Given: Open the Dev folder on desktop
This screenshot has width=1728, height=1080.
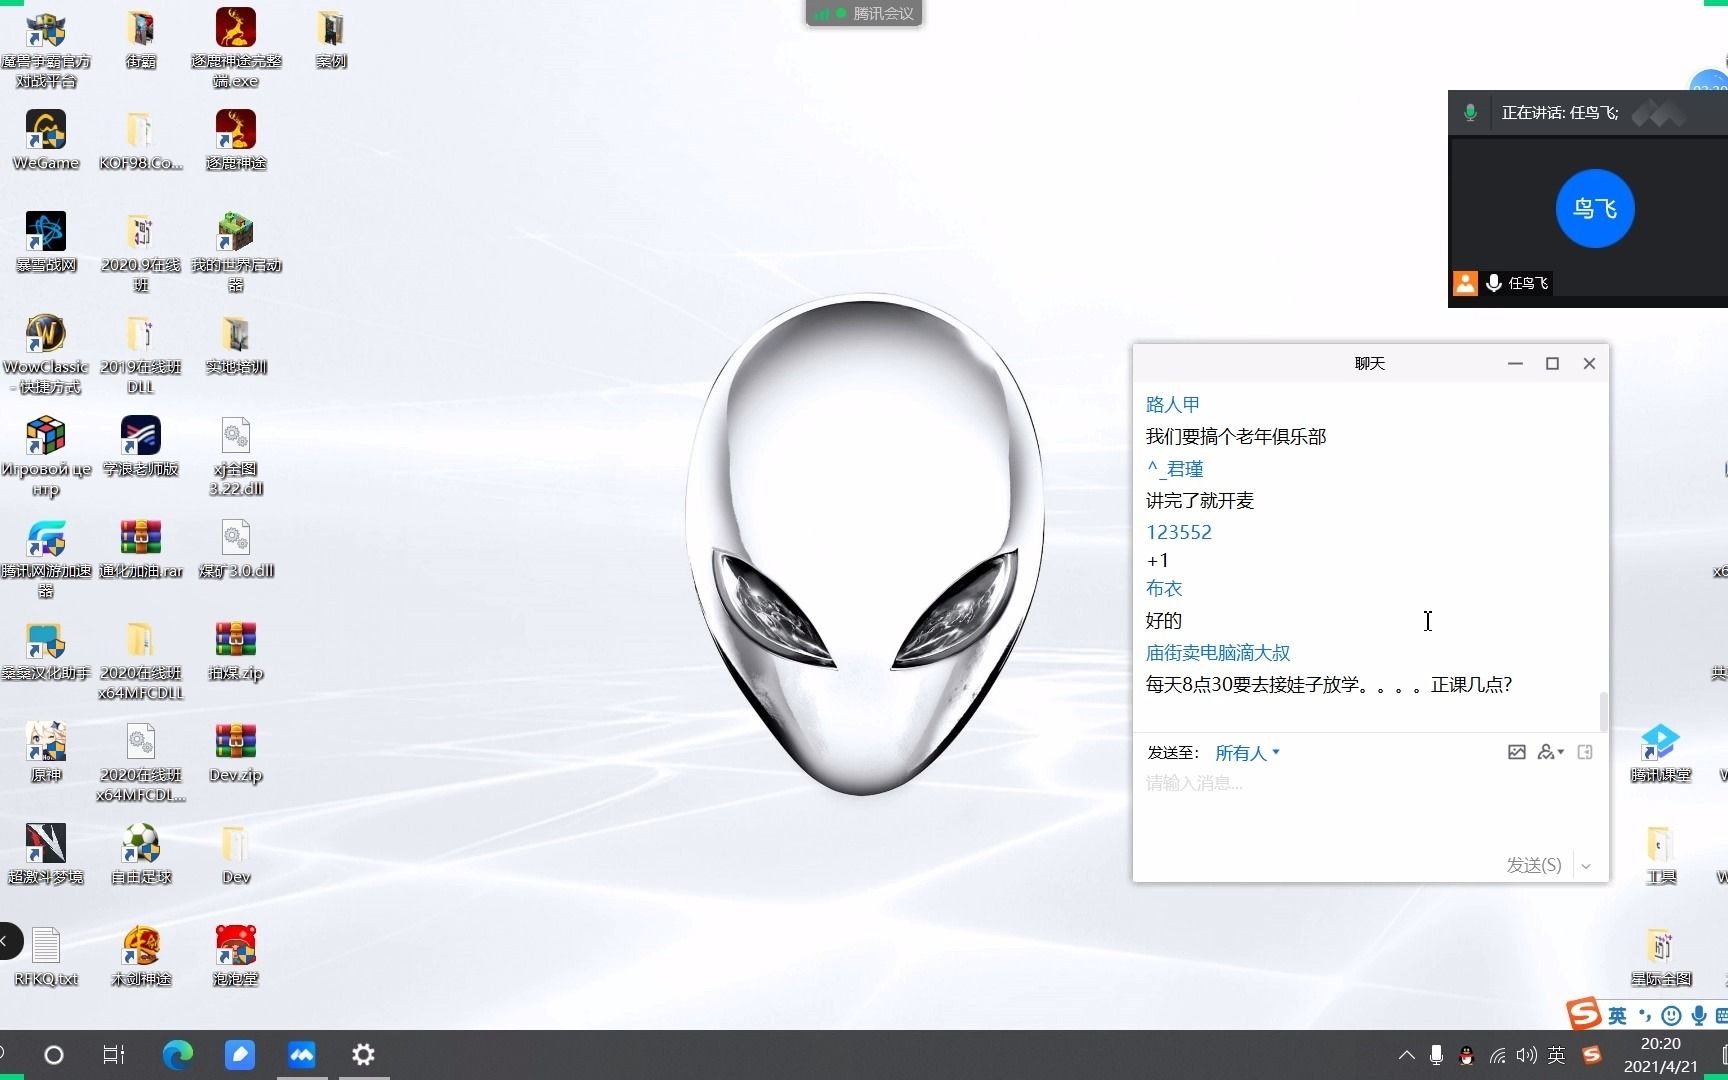Looking at the screenshot, I should [x=236, y=855].
